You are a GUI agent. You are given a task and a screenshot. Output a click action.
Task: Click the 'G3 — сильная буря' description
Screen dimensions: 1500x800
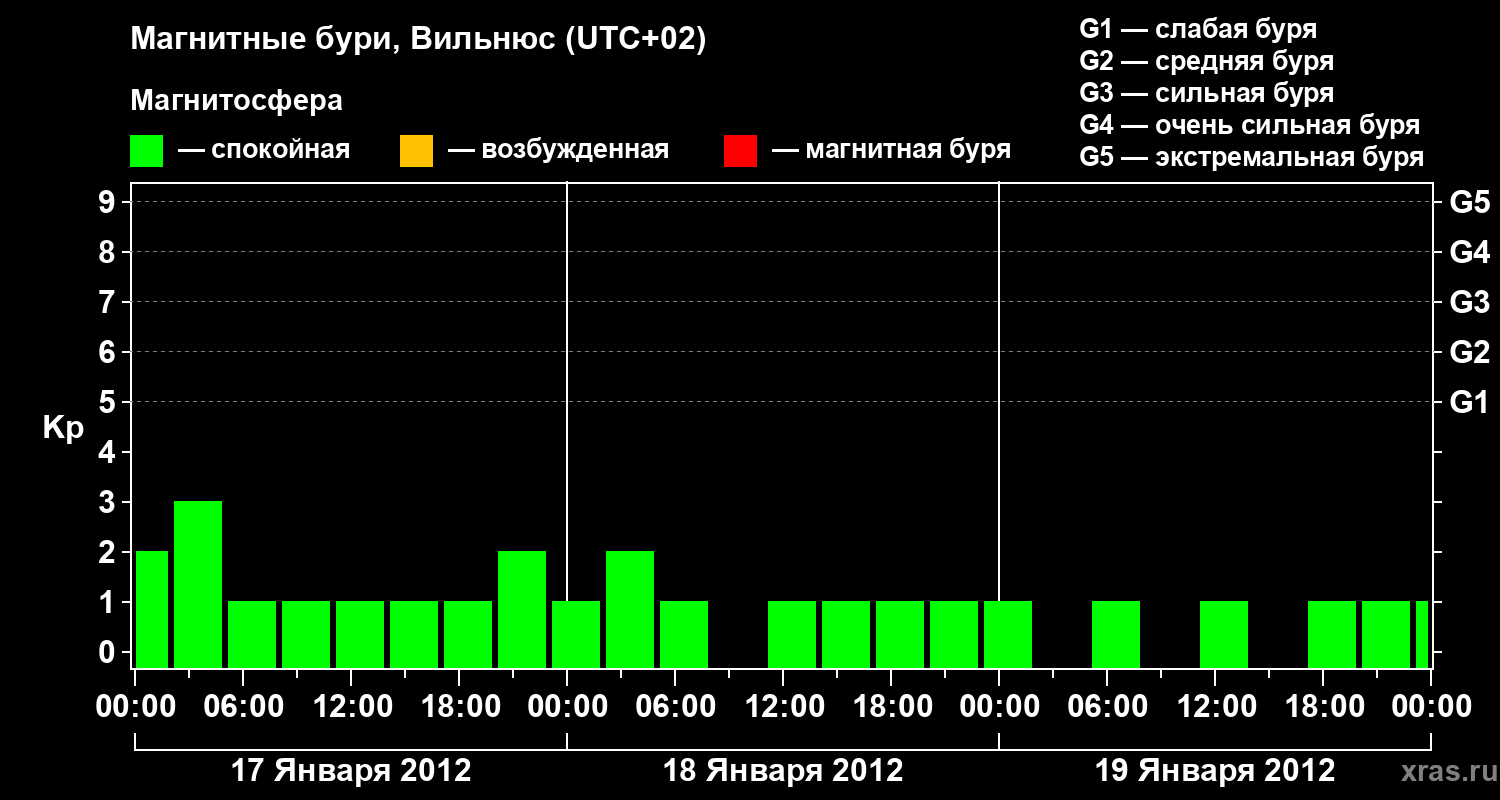(1207, 93)
